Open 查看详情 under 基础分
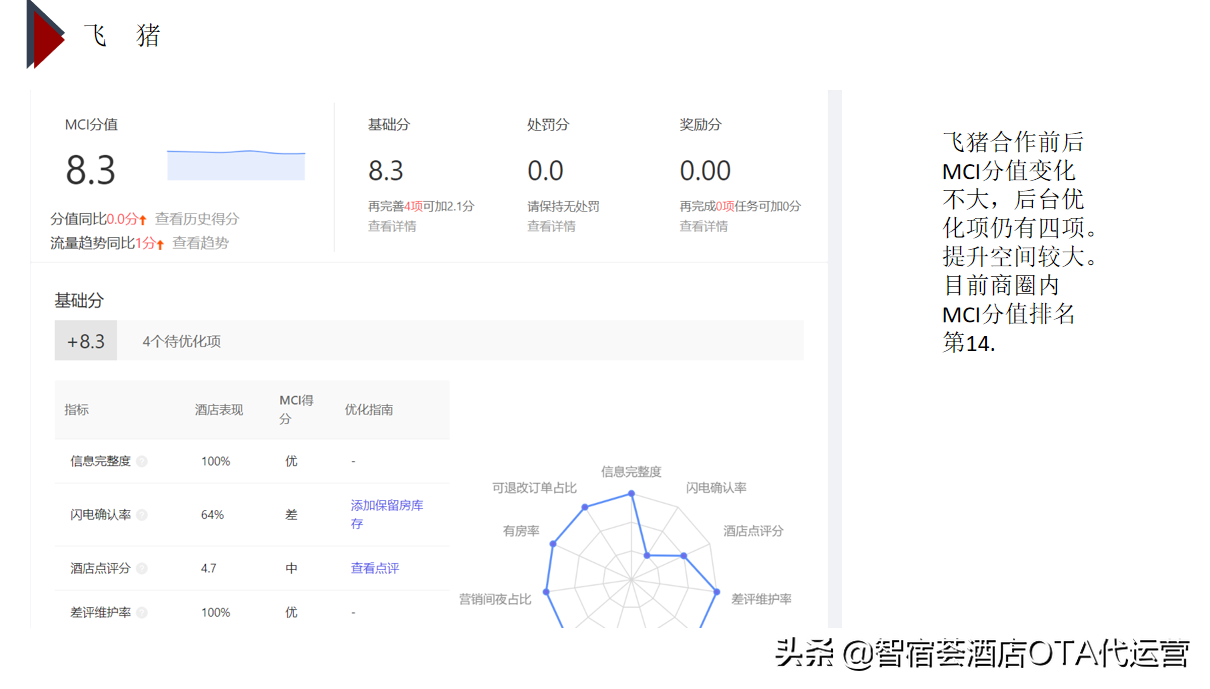Image resolution: width=1210 pixels, height=689 pixels. (x=392, y=226)
